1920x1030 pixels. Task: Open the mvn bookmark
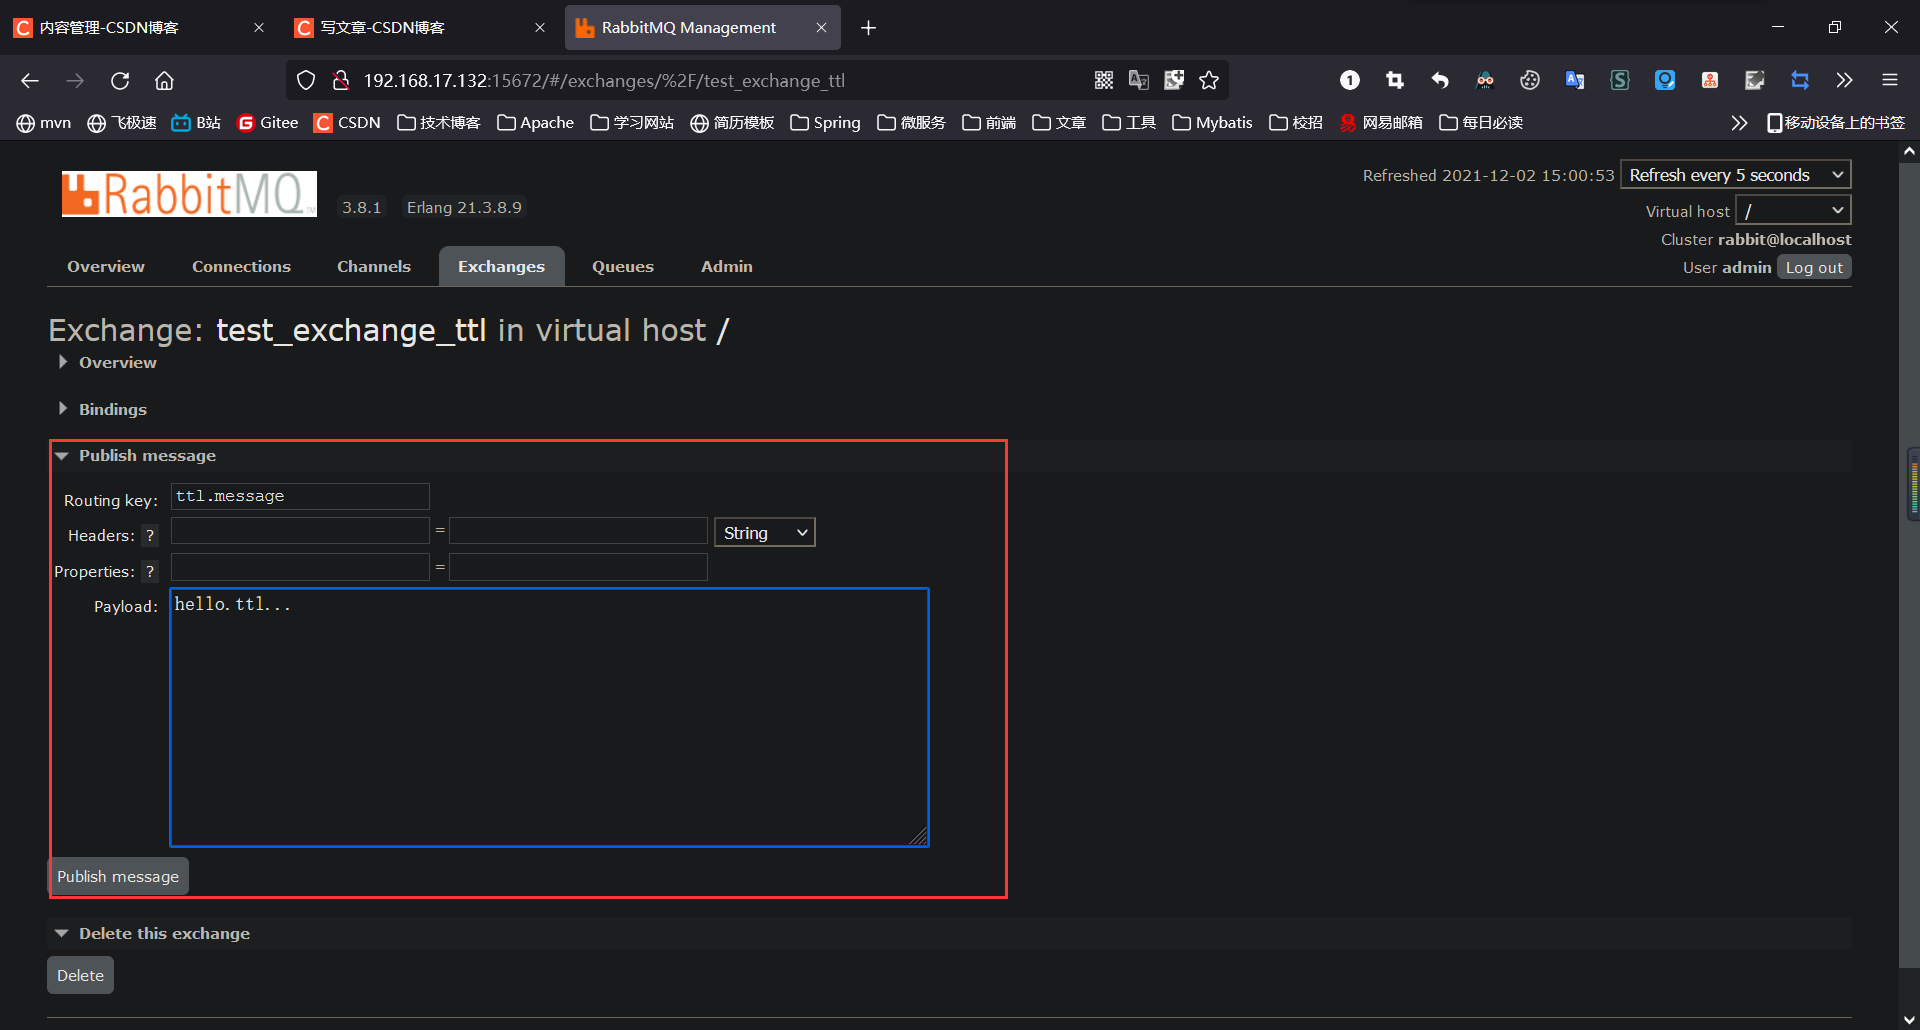coord(44,123)
